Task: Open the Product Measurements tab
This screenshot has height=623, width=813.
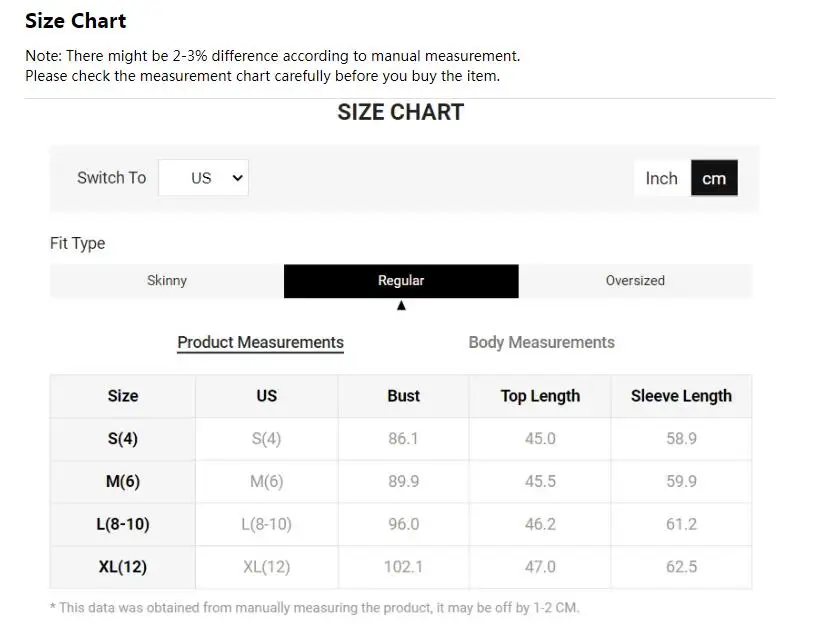Action: [x=260, y=342]
